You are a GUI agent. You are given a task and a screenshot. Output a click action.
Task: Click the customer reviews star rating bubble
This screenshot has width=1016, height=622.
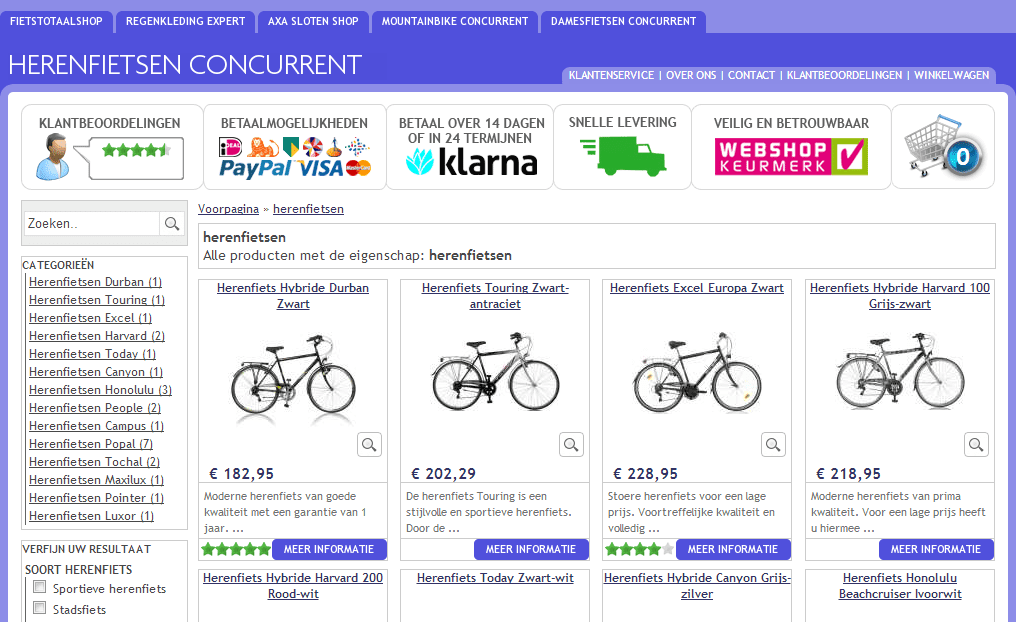pos(136,157)
